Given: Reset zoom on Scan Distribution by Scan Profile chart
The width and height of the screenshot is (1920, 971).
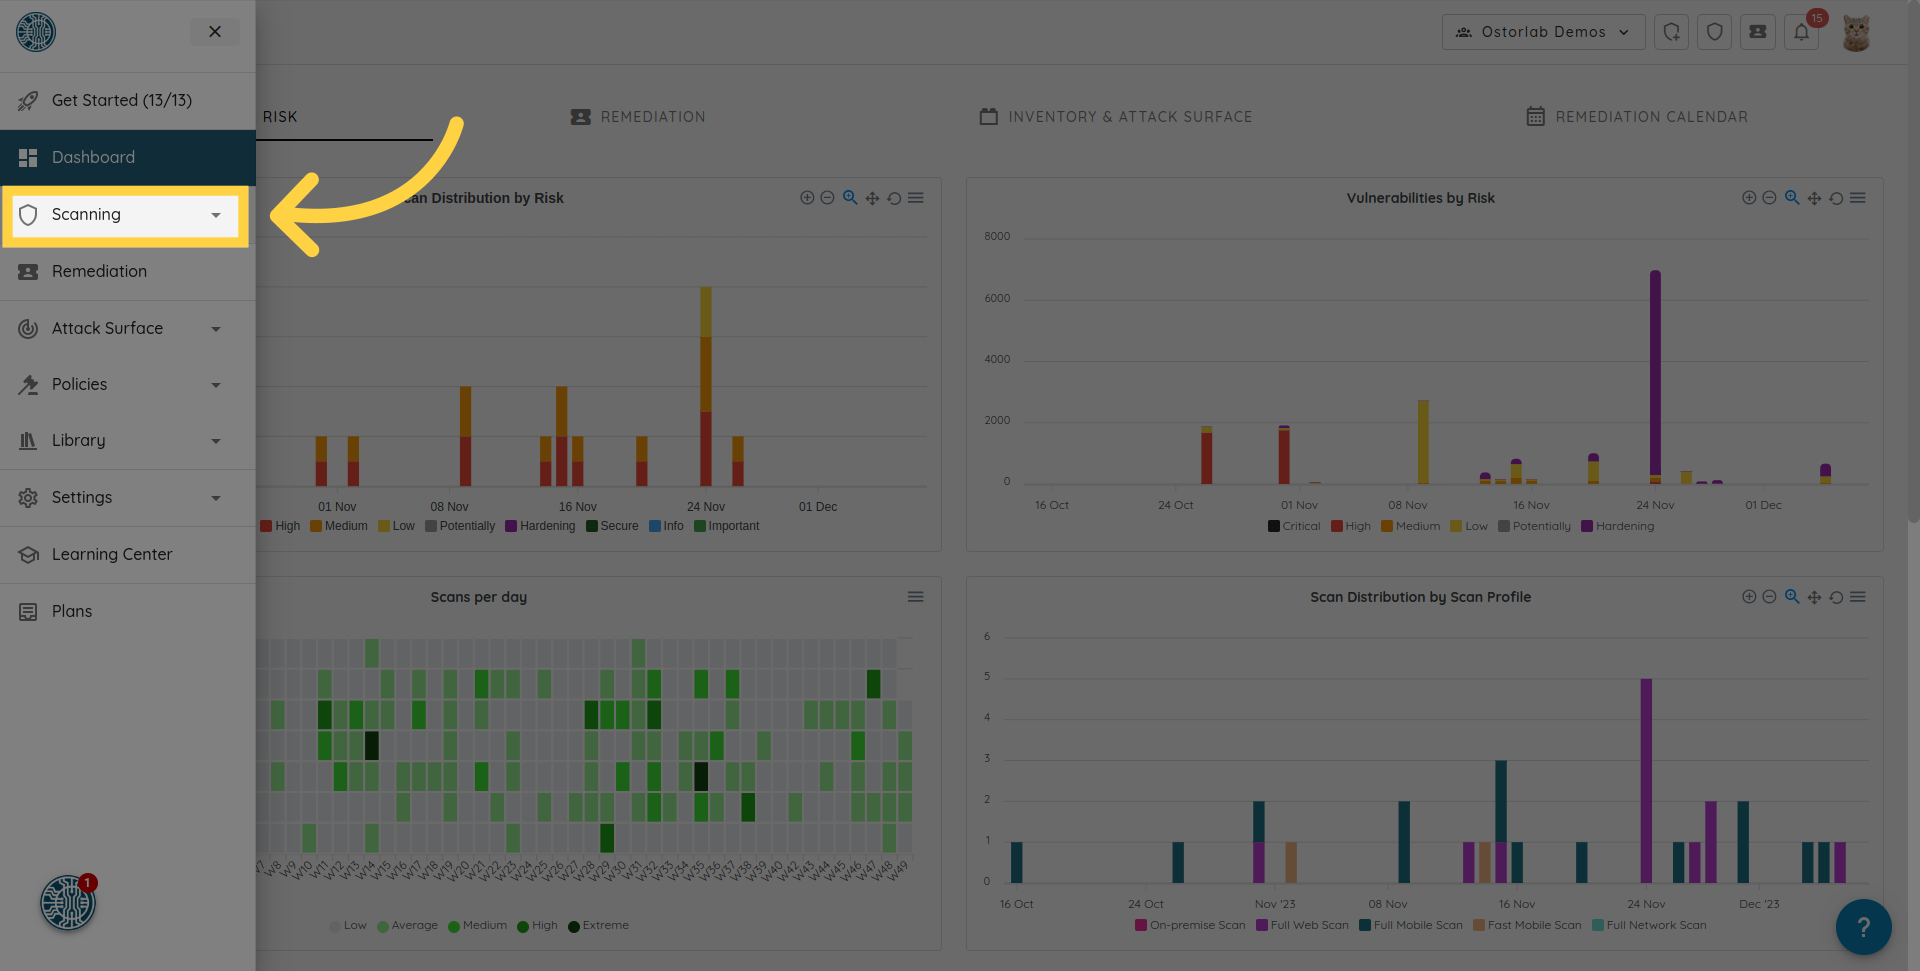Looking at the screenshot, I should pyautogui.click(x=1836, y=597).
